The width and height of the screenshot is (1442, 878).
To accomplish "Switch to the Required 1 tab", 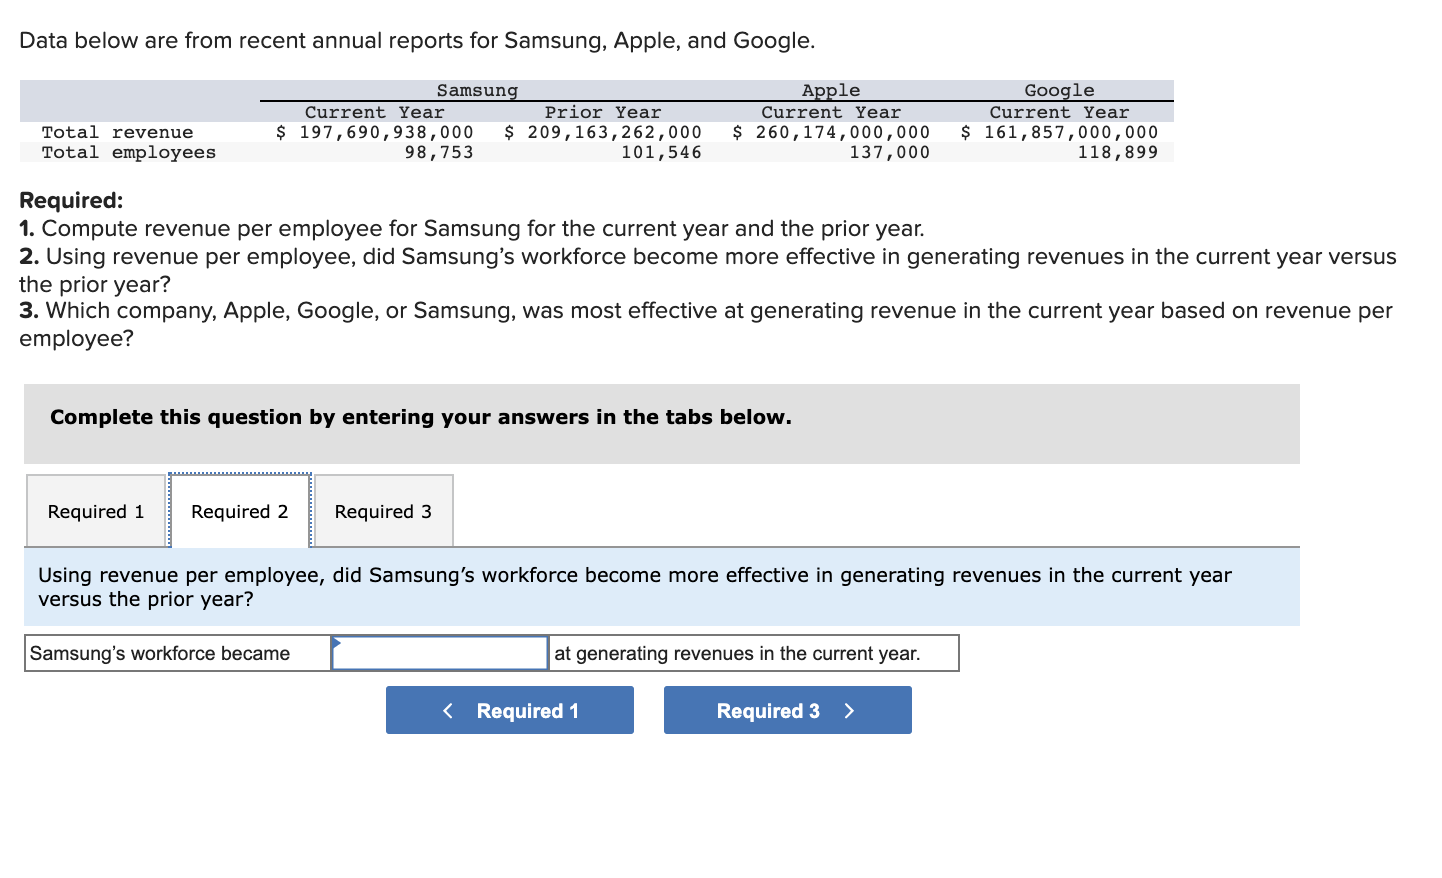I will 95,511.
